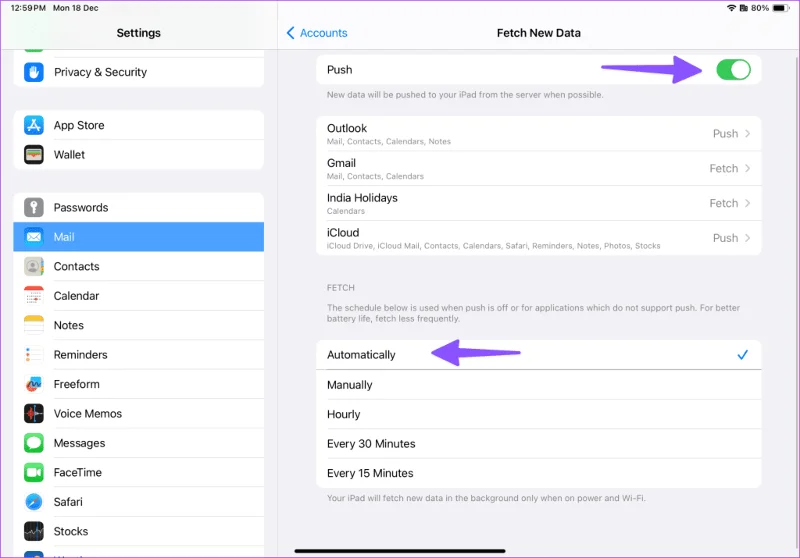Tap the Stocks chart icon

[34, 531]
